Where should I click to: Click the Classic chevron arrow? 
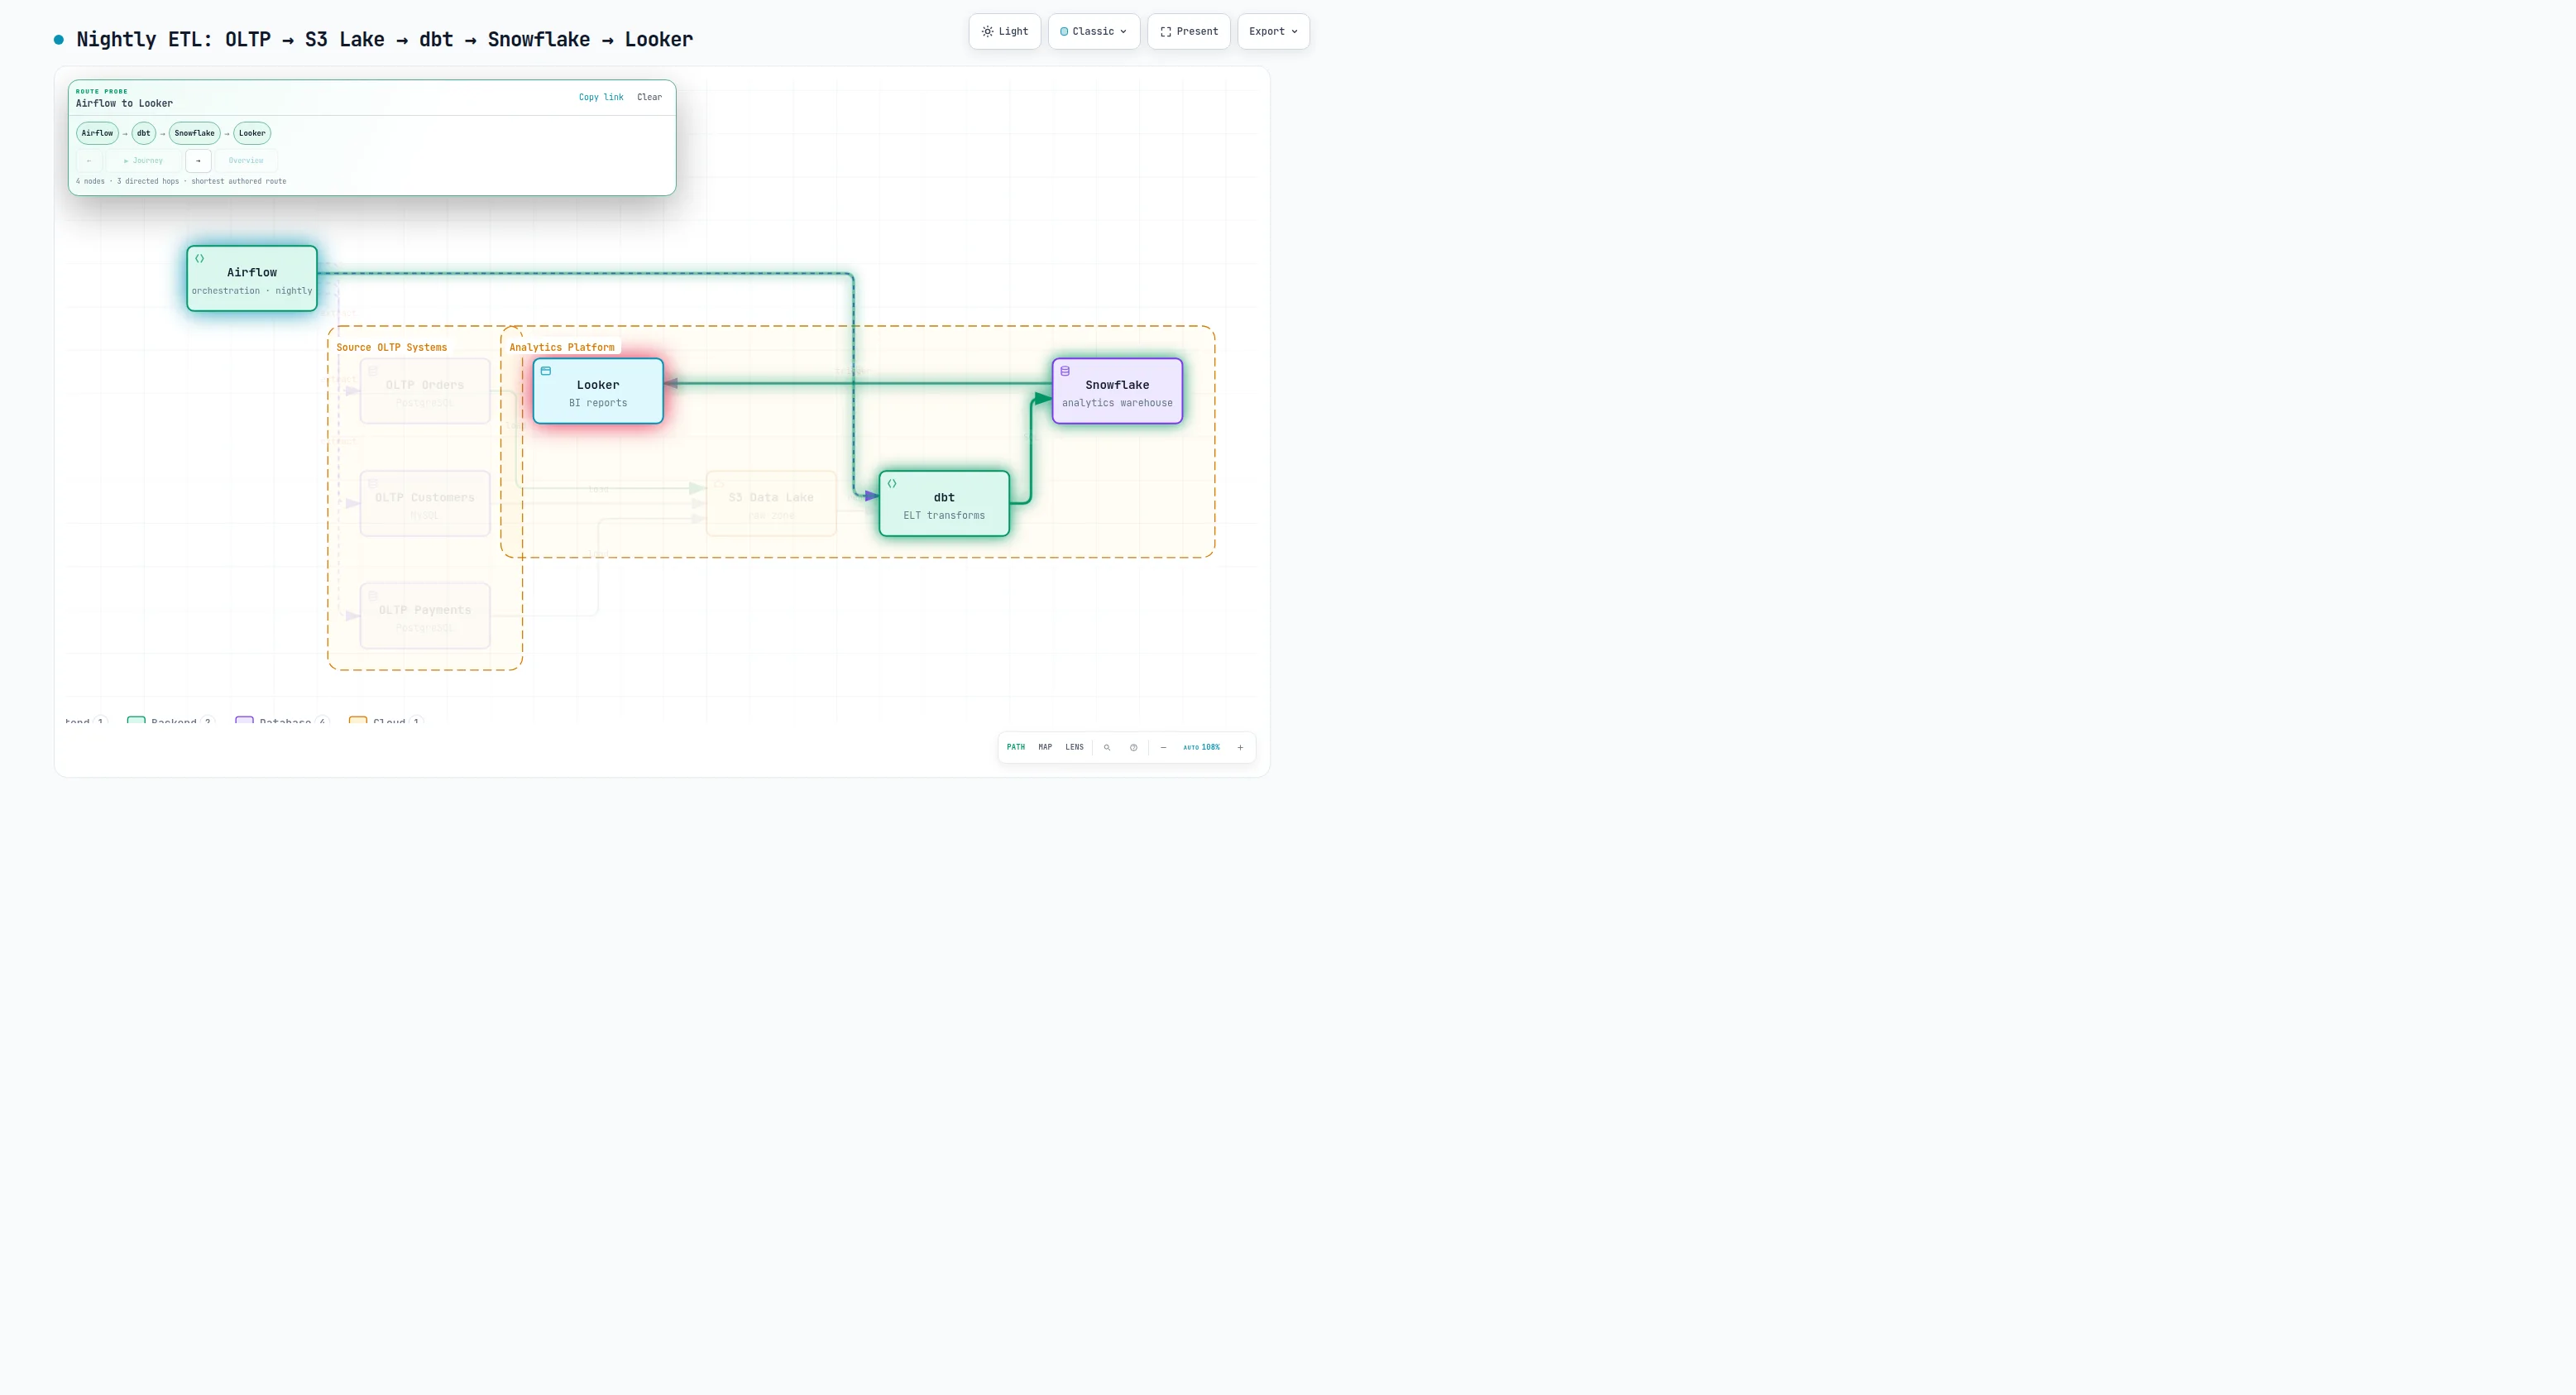1123,31
